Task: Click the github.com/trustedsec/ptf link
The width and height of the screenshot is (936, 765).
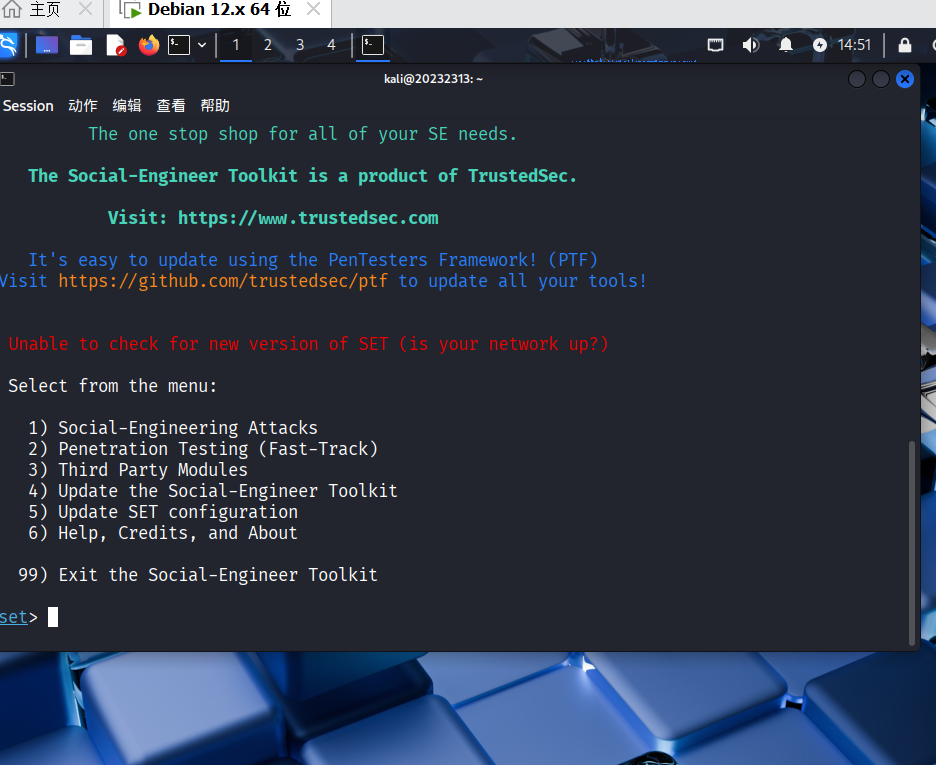Action: coord(223,280)
